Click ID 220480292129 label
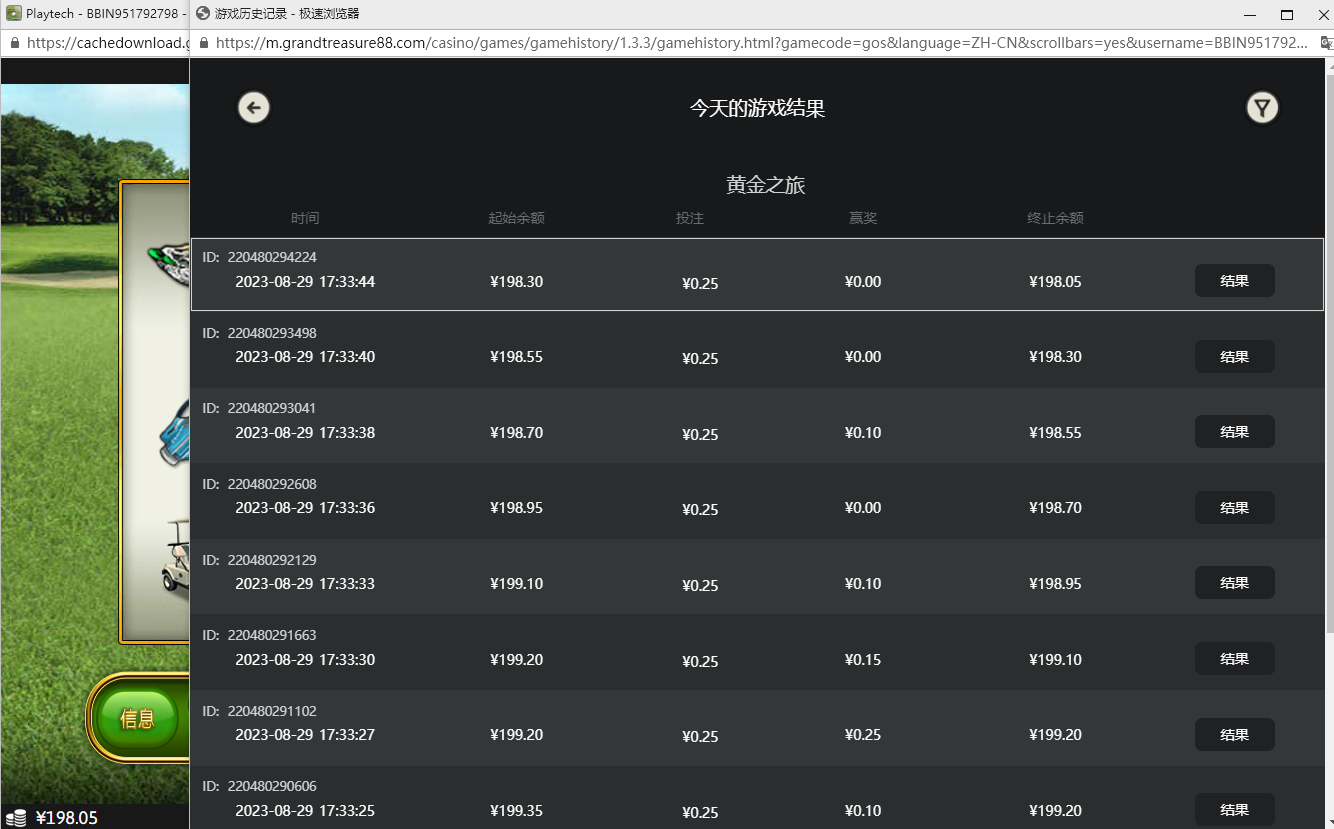The height and width of the screenshot is (829, 1334). 260,560
